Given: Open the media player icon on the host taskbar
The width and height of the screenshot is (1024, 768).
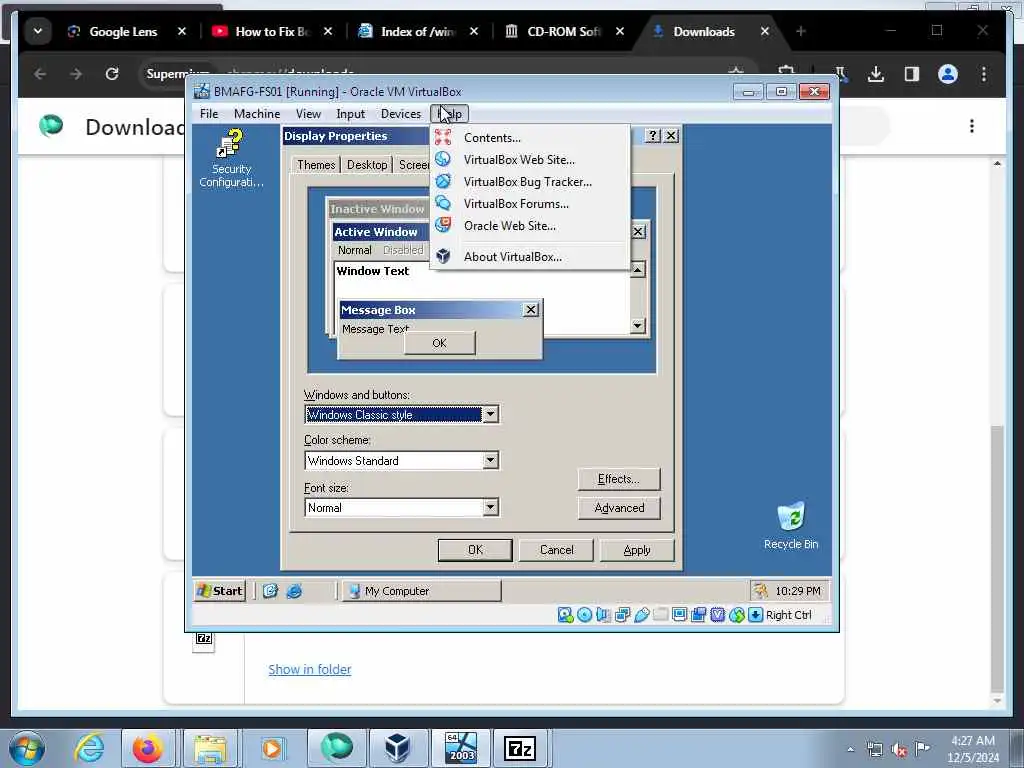Looking at the screenshot, I should pyautogui.click(x=272, y=747).
